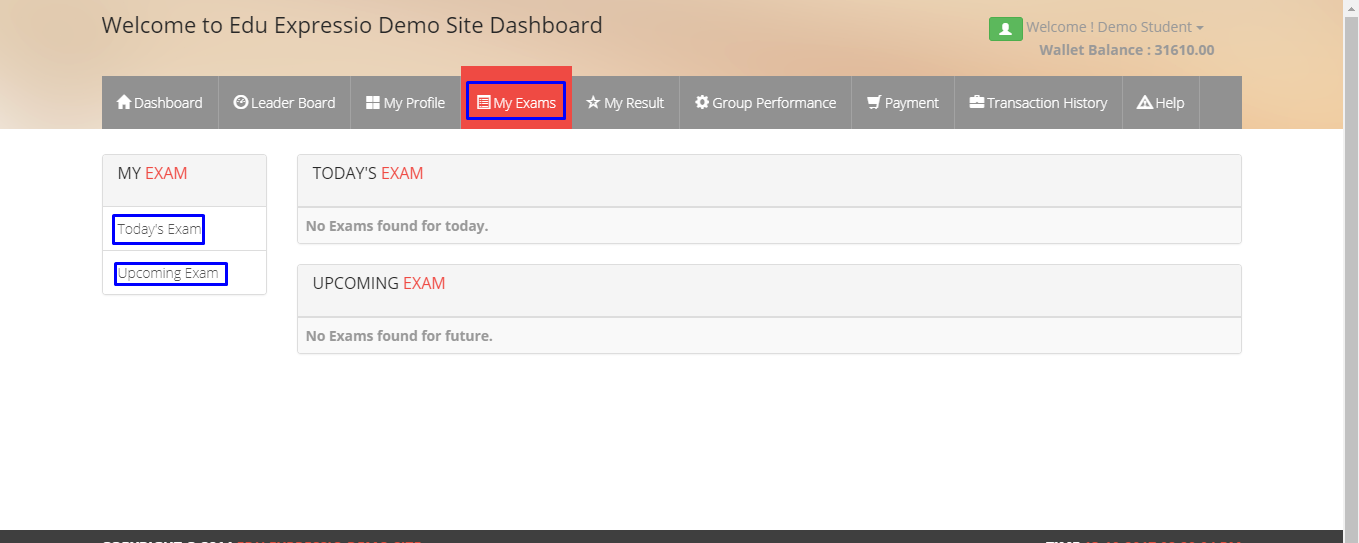Open the Leader Board tab
This screenshot has height=543, width=1359.
click(x=285, y=102)
